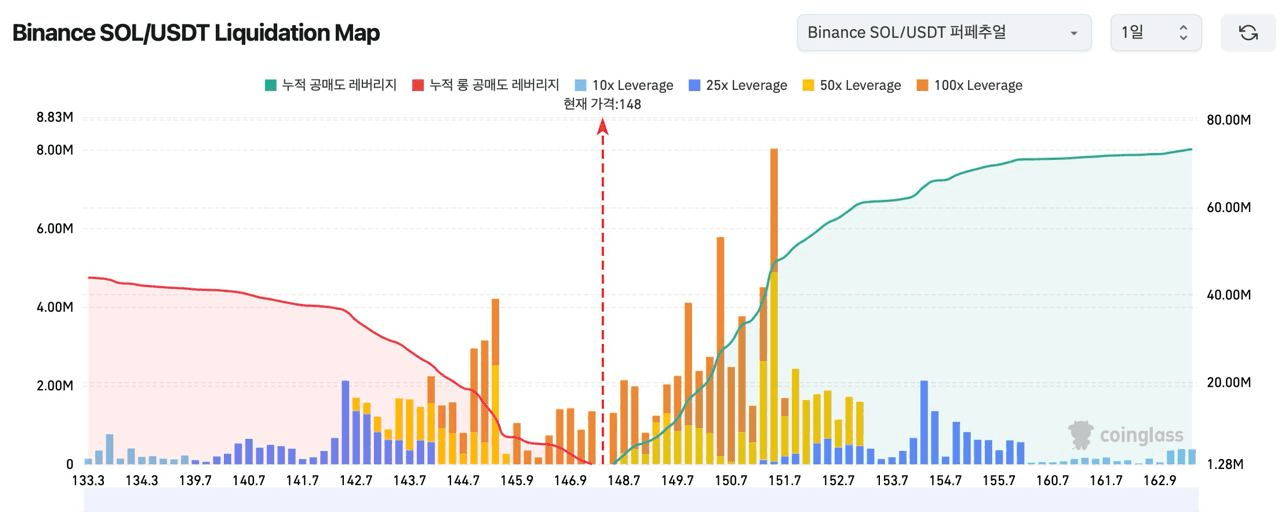Click the tall blue bar near 142.7
The image size is (1280, 512).
point(345,420)
